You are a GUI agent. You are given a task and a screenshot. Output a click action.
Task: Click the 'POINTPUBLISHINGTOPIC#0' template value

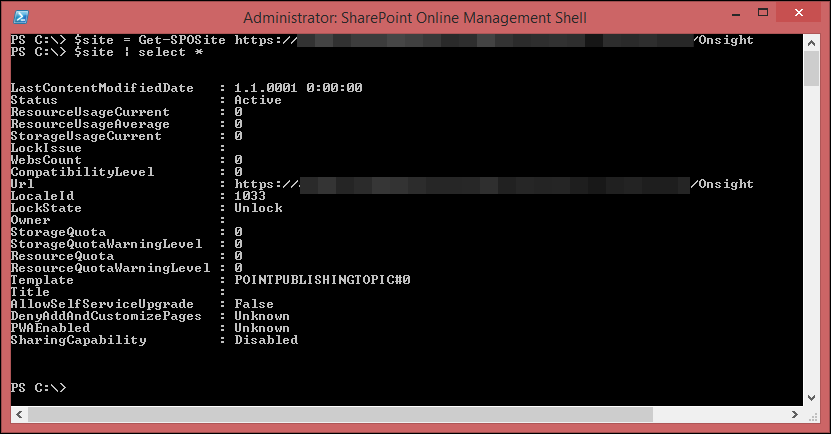tap(322, 280)
